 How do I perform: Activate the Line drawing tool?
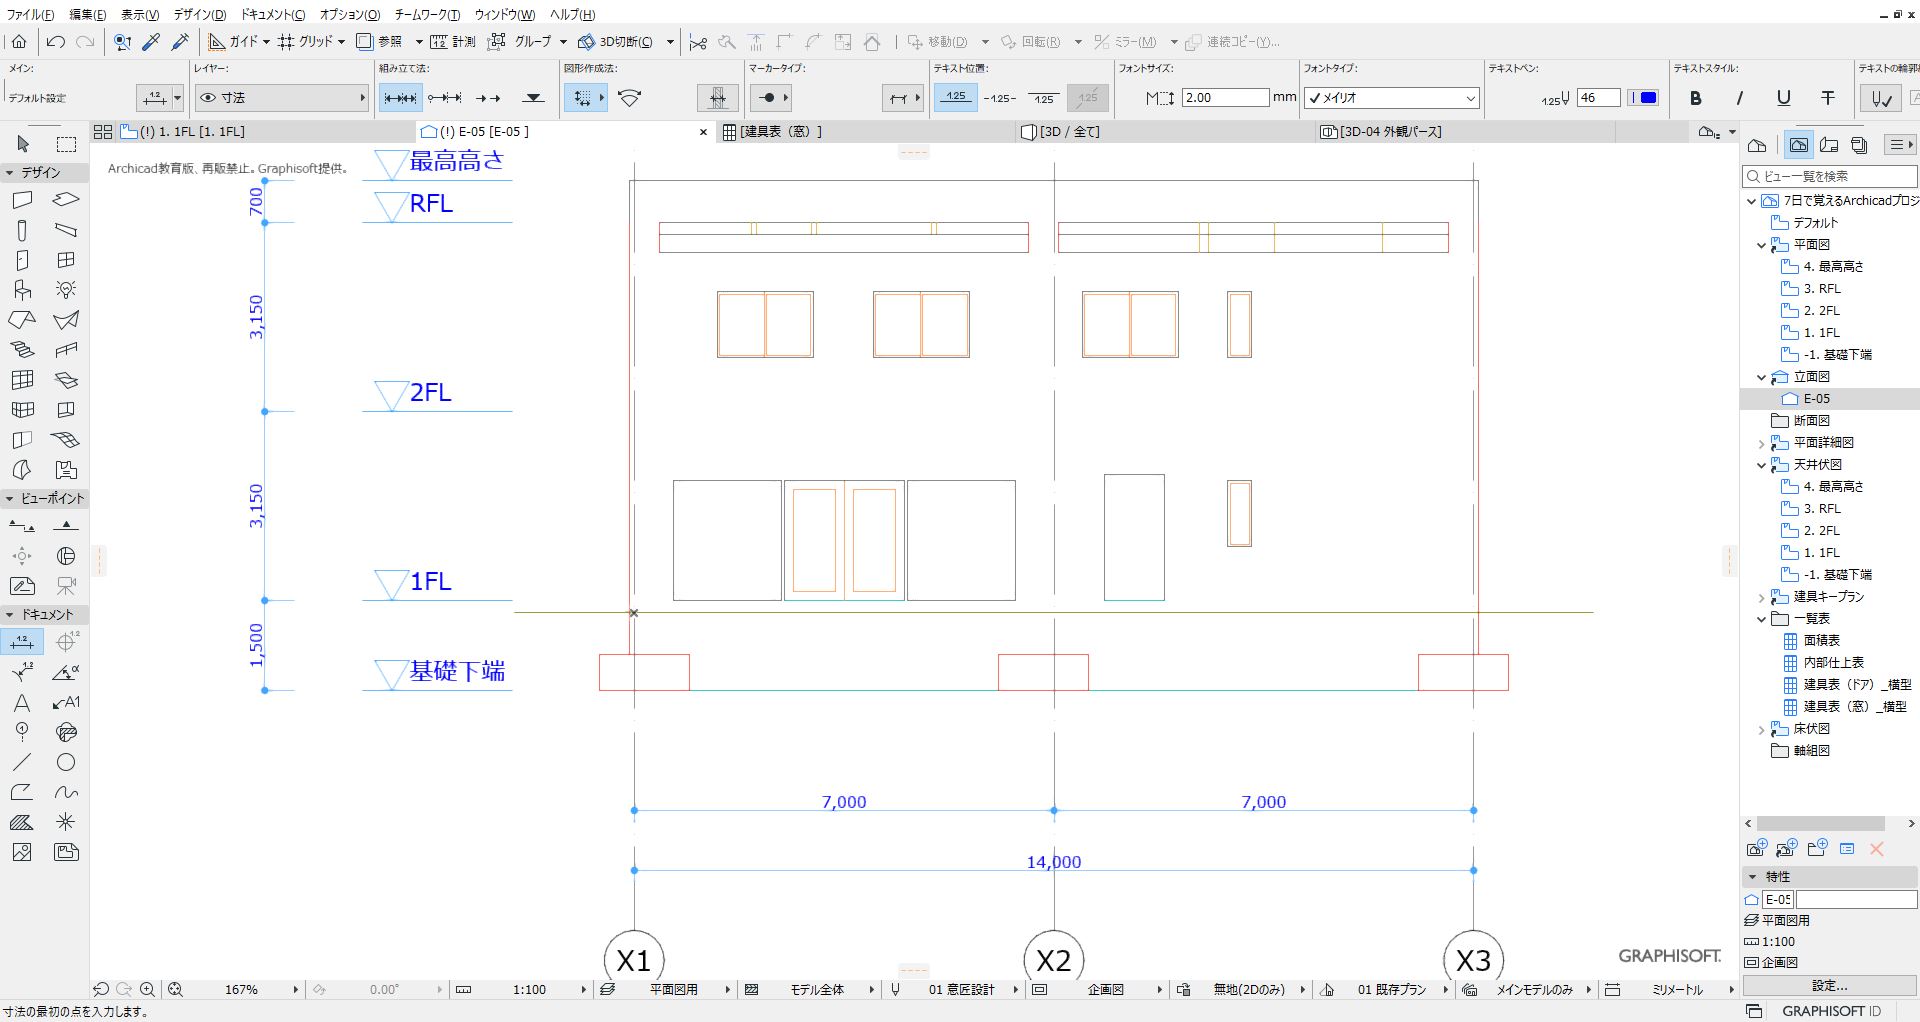coord(22,763)
